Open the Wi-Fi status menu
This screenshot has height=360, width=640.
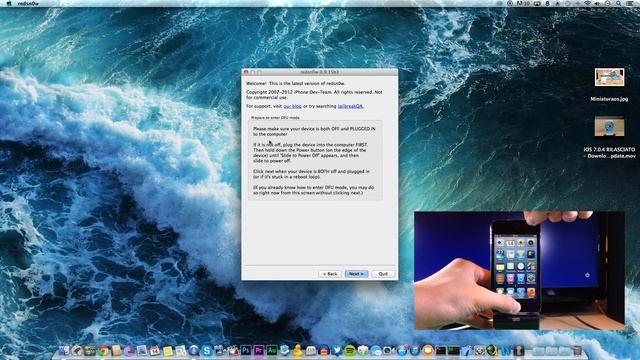(587, 3)
